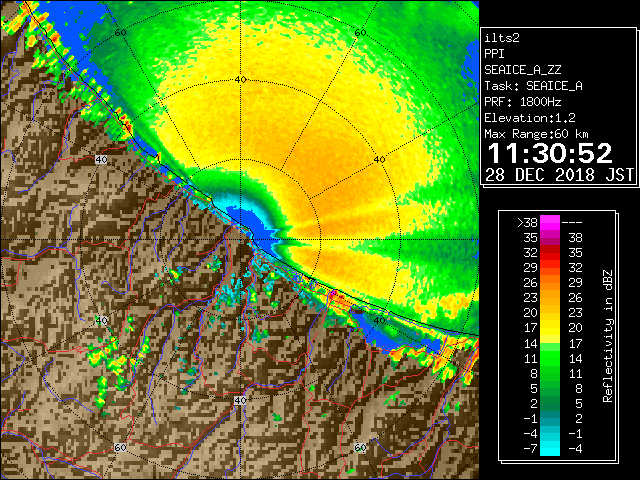Select the 'Elevation:1.2' text

[530, 118]
